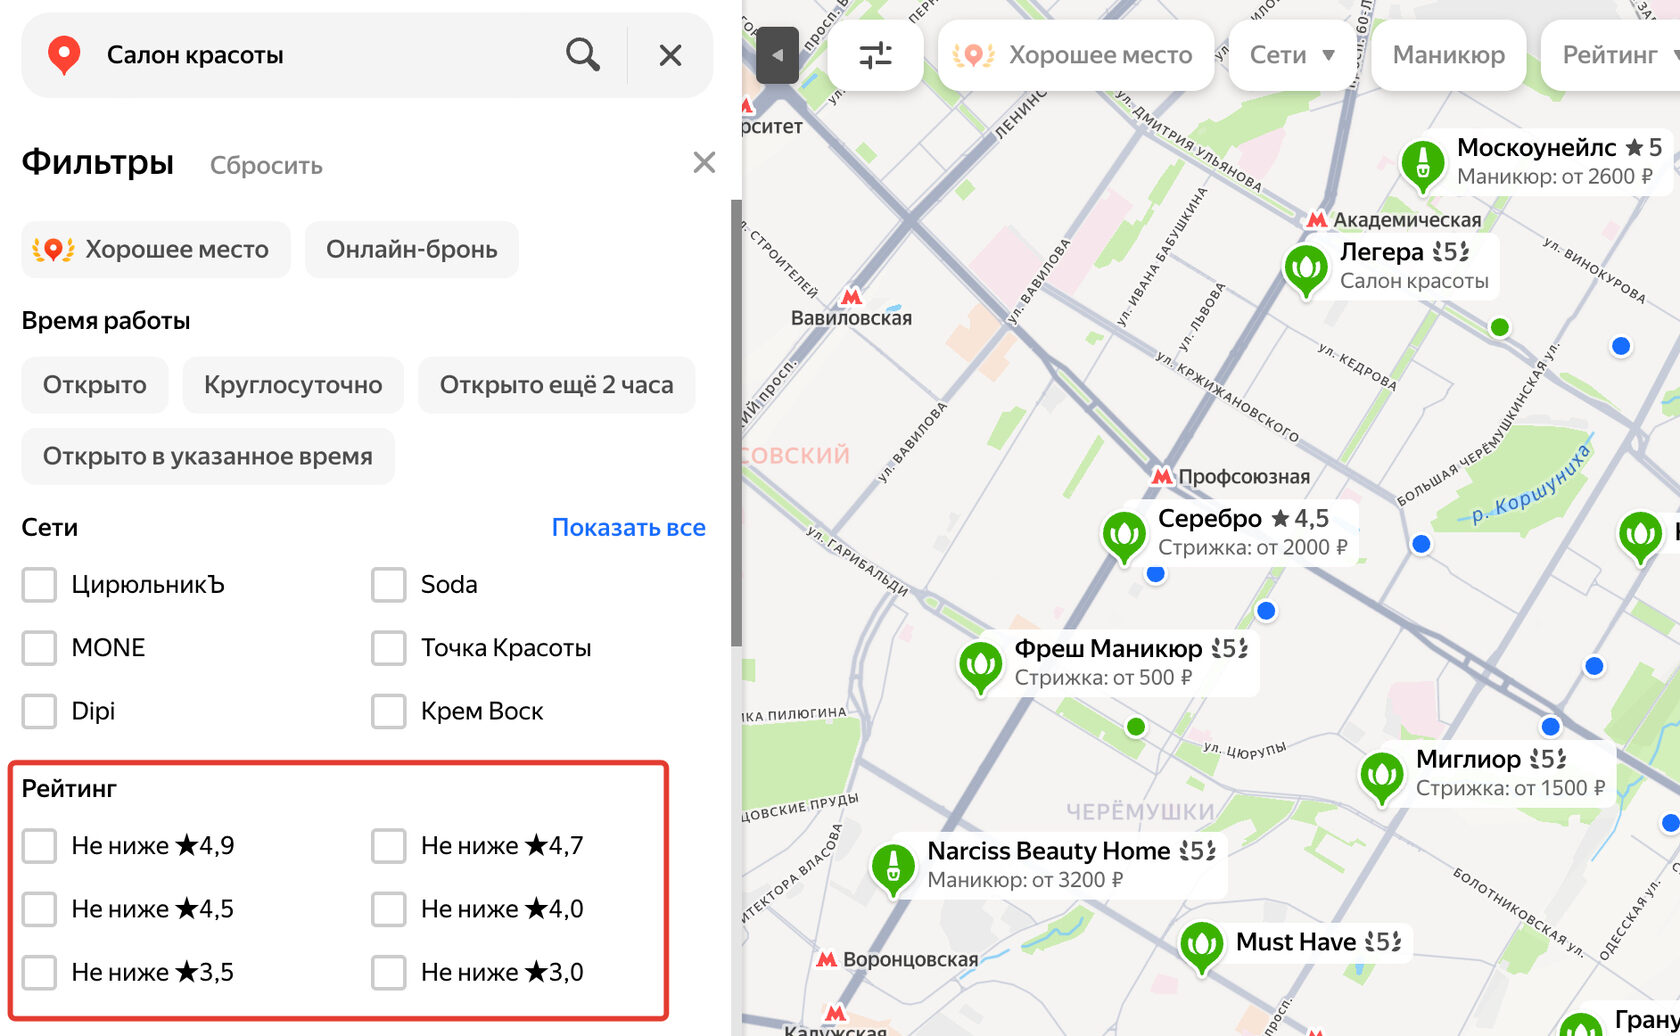Viewport: 1680px width, 1036px height.
Task: Click the magnifying glass search icon
Action: (x=583, y=55)
